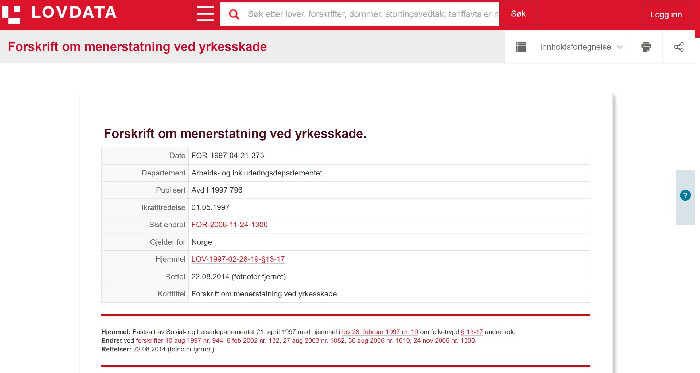Open the FOR-2006-11-24-1300 link
Viewport: 700px width, 373px height.
[229, 224]
